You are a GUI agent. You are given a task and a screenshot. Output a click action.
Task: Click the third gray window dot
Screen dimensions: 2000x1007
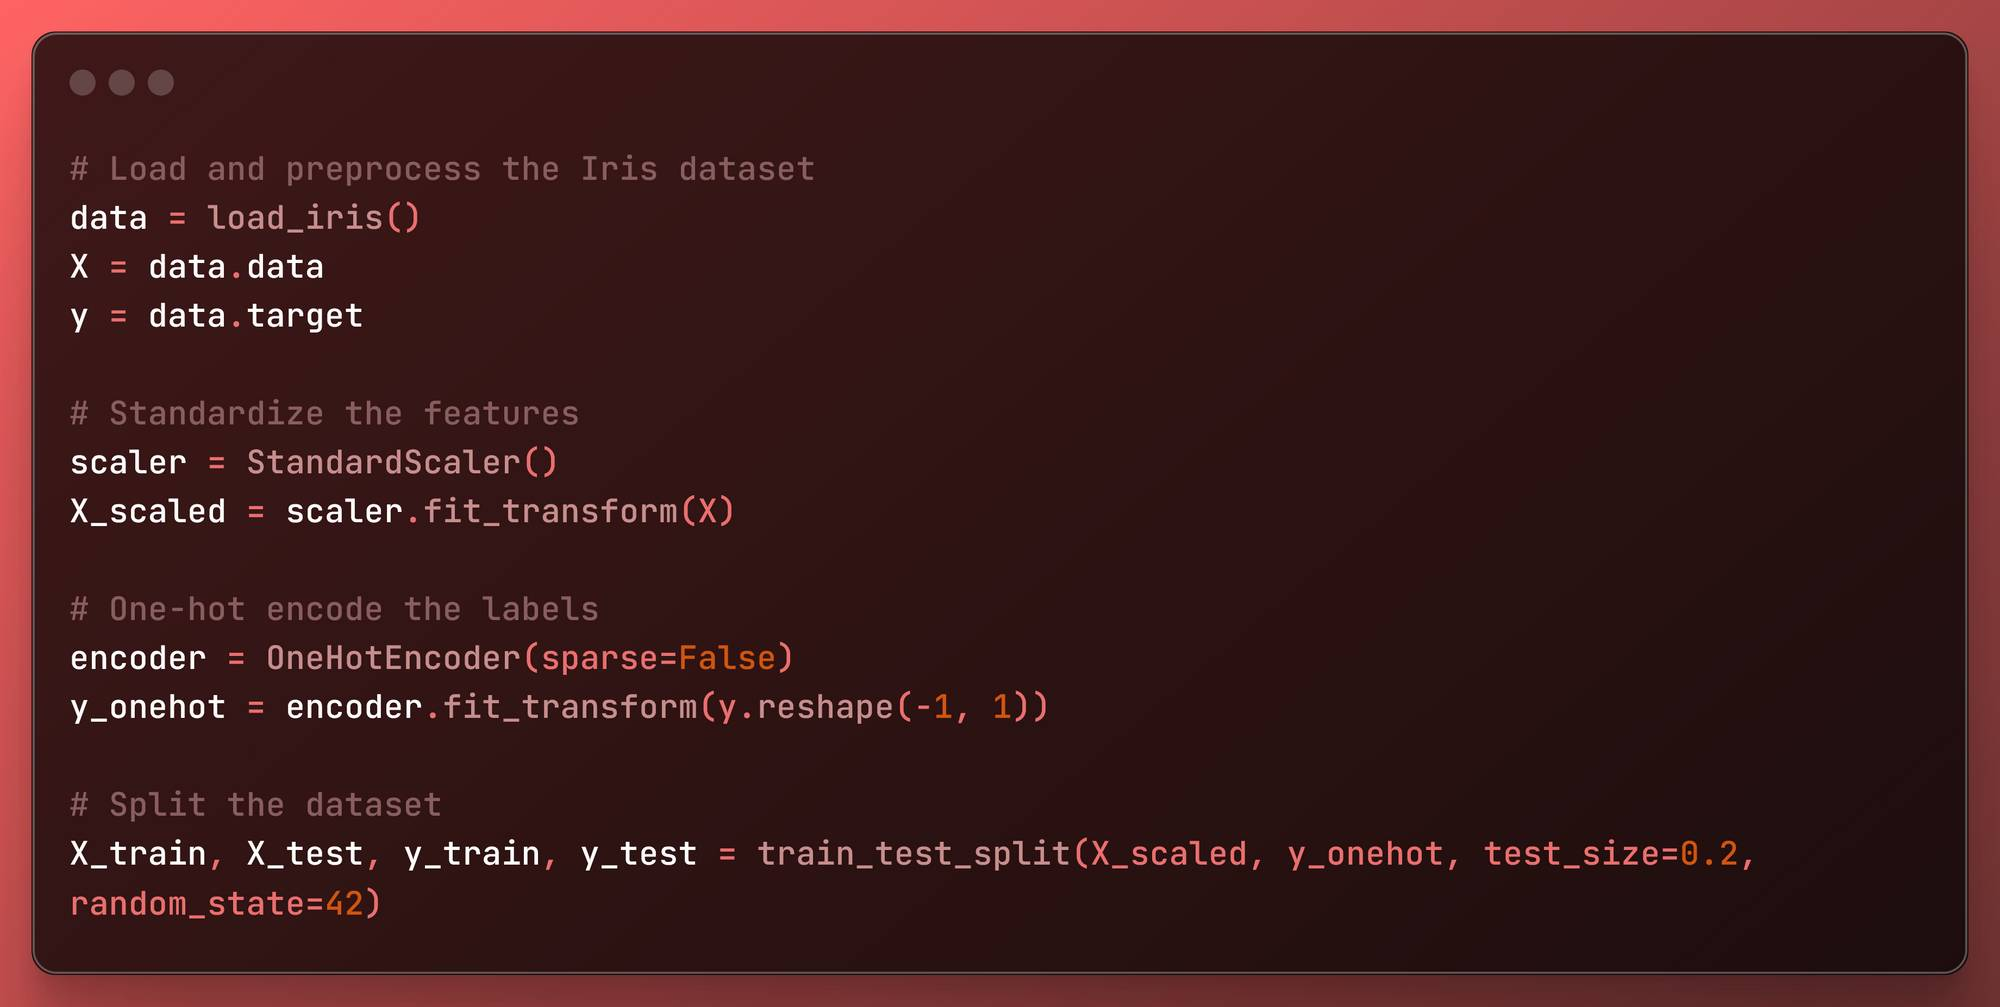161,83
